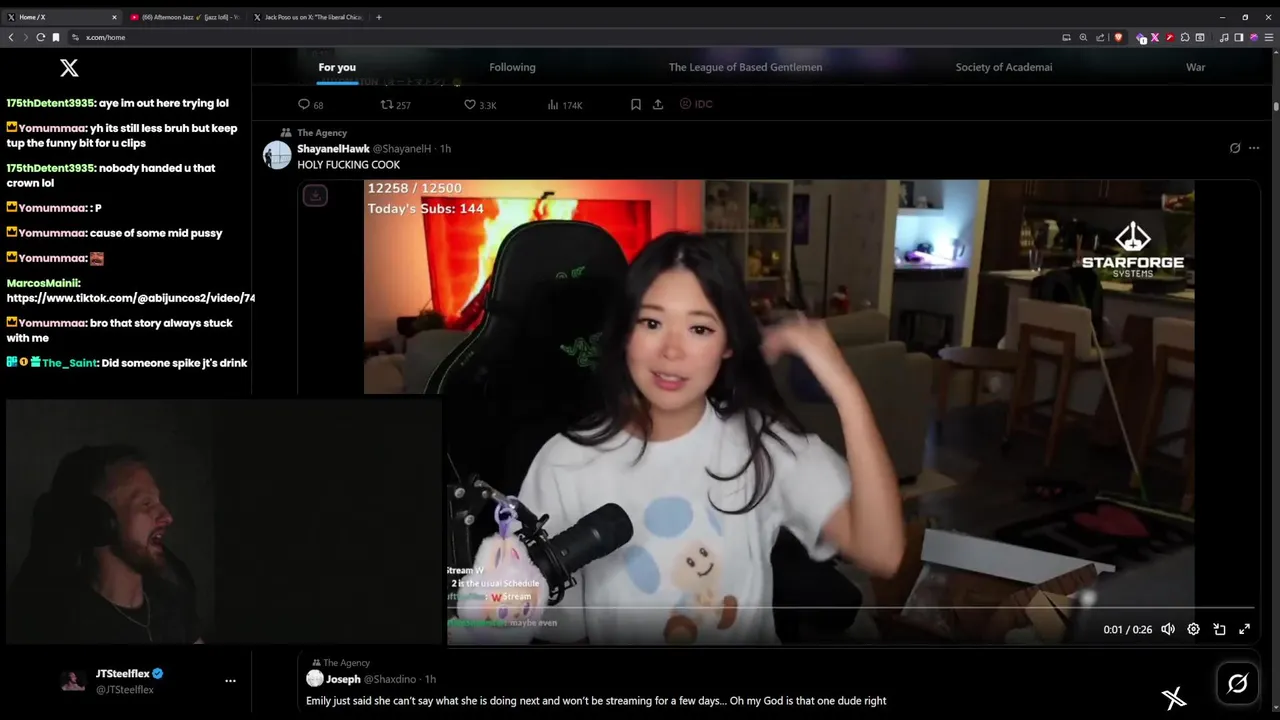Open the browser hamburger main menu

[x=1269, y=37]
